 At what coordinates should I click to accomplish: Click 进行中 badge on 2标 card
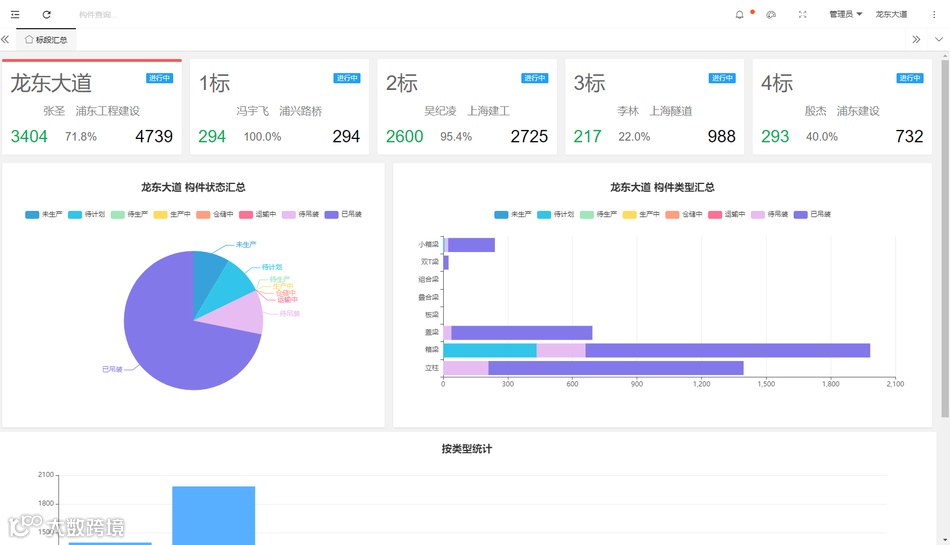[535, 78]
